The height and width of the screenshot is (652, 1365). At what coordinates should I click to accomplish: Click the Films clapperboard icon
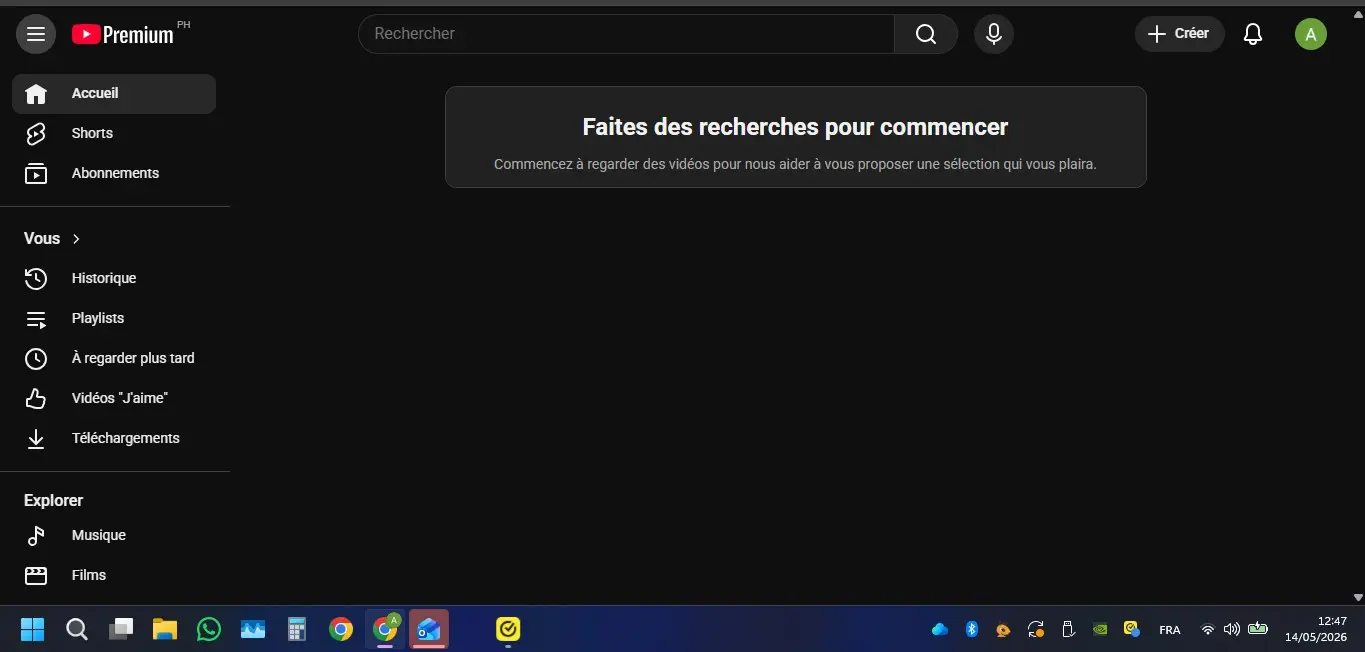click(x=36, y=575)
